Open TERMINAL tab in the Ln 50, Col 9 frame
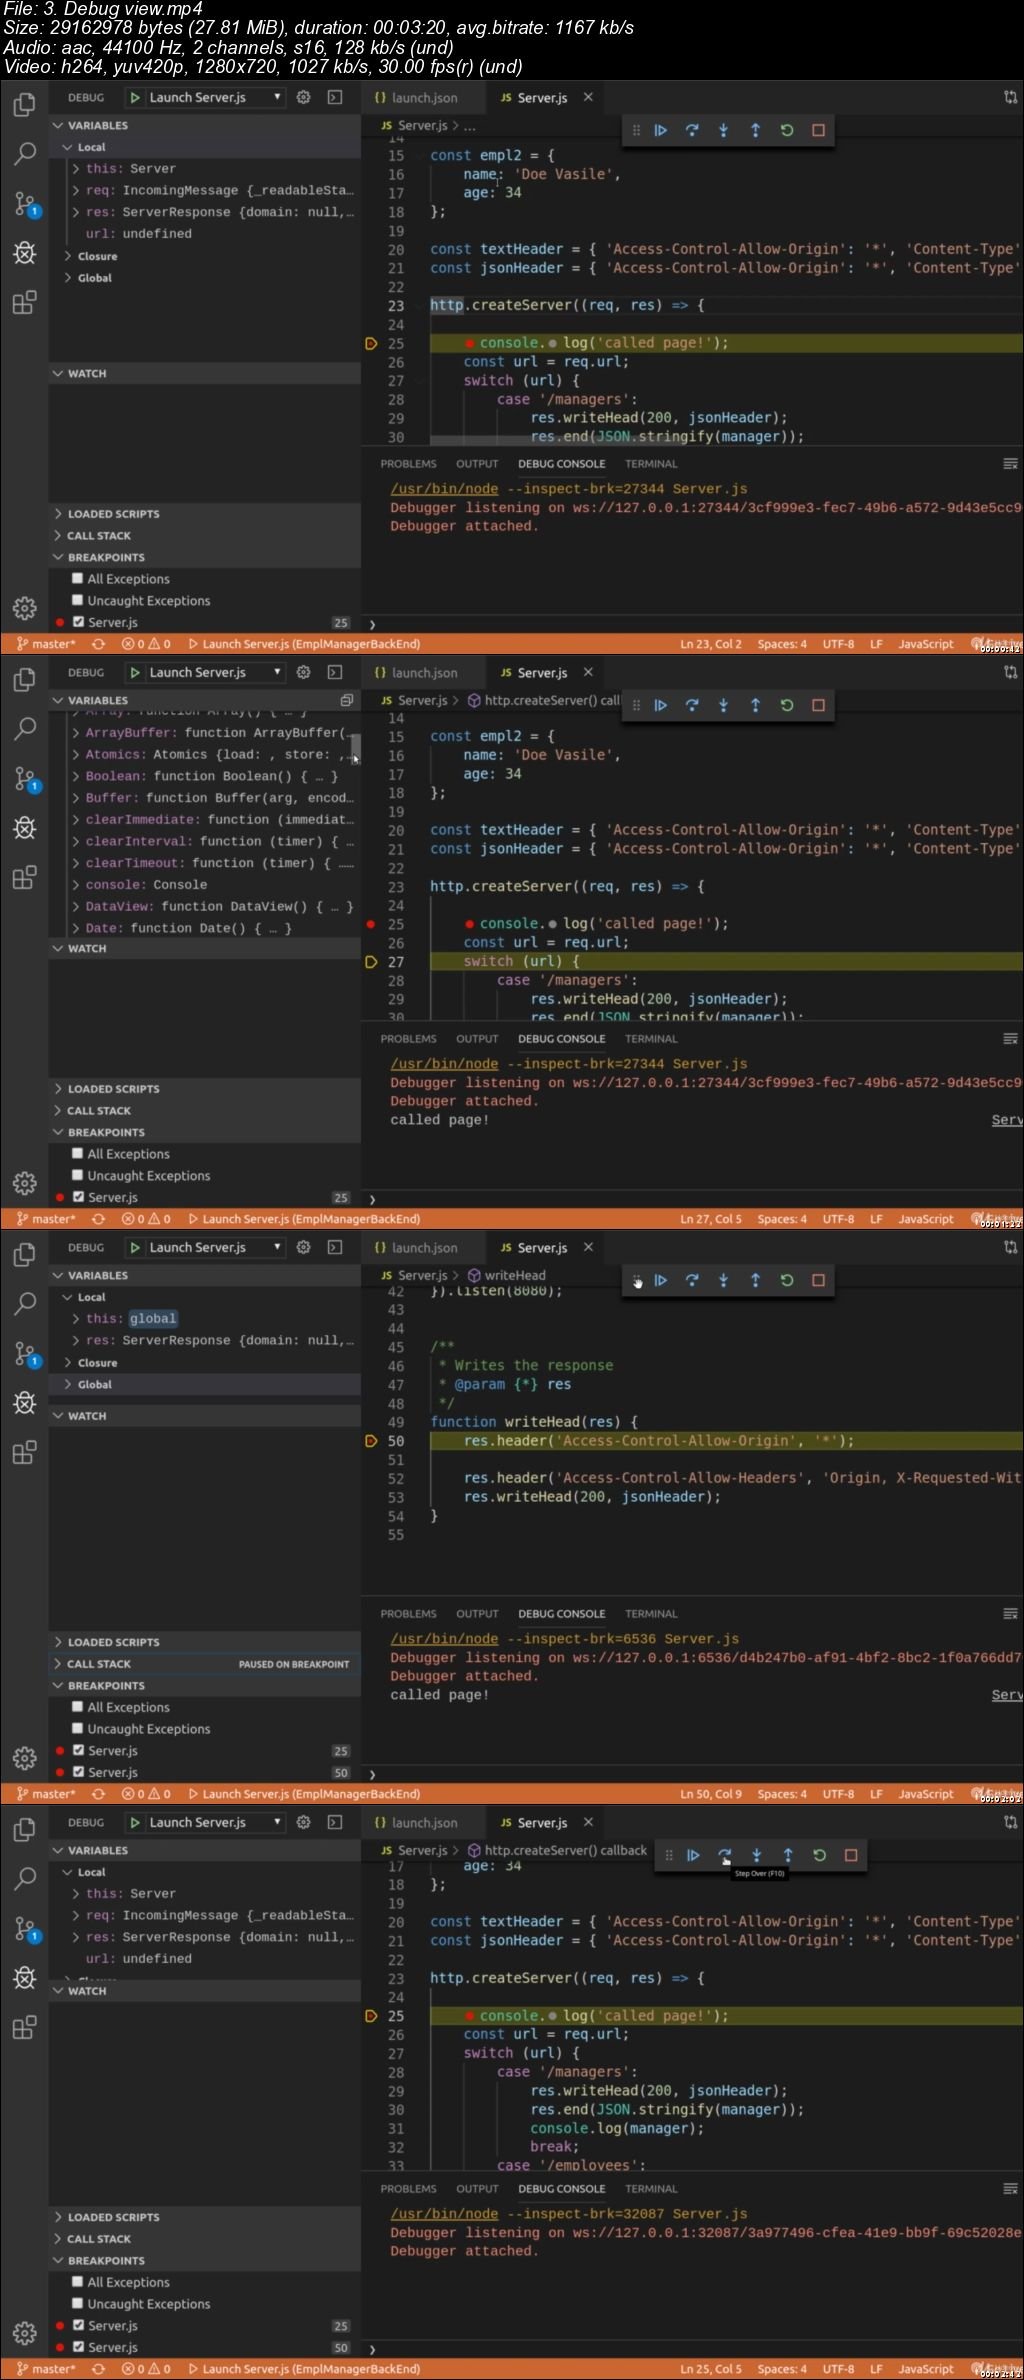Screen dimensions: 1024x2380 (x=651, y=1614)
